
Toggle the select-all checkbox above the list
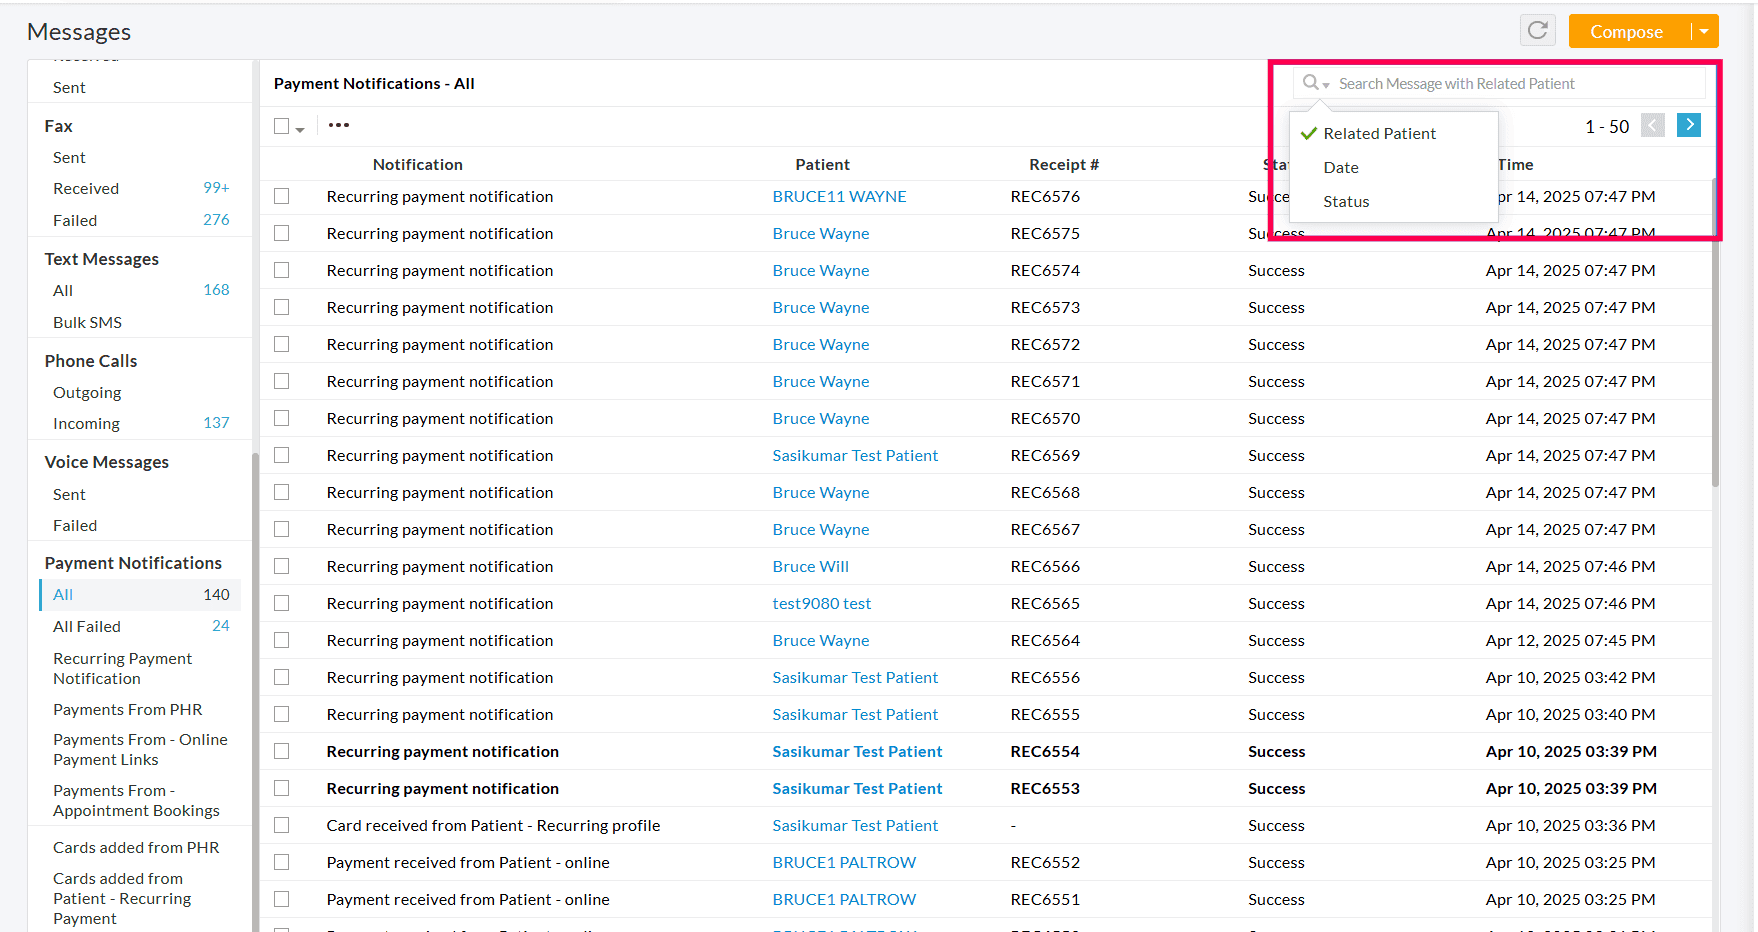(x=279, y=125)
